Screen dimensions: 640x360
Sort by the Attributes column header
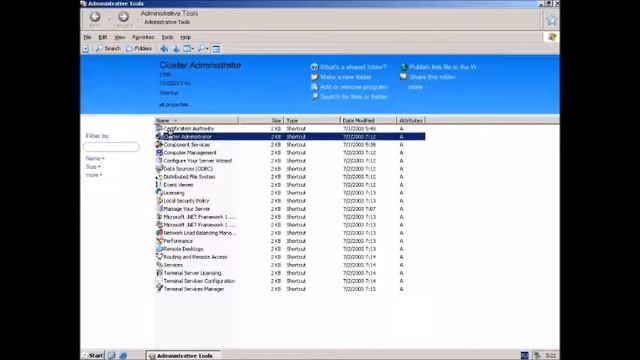(411, 120)
